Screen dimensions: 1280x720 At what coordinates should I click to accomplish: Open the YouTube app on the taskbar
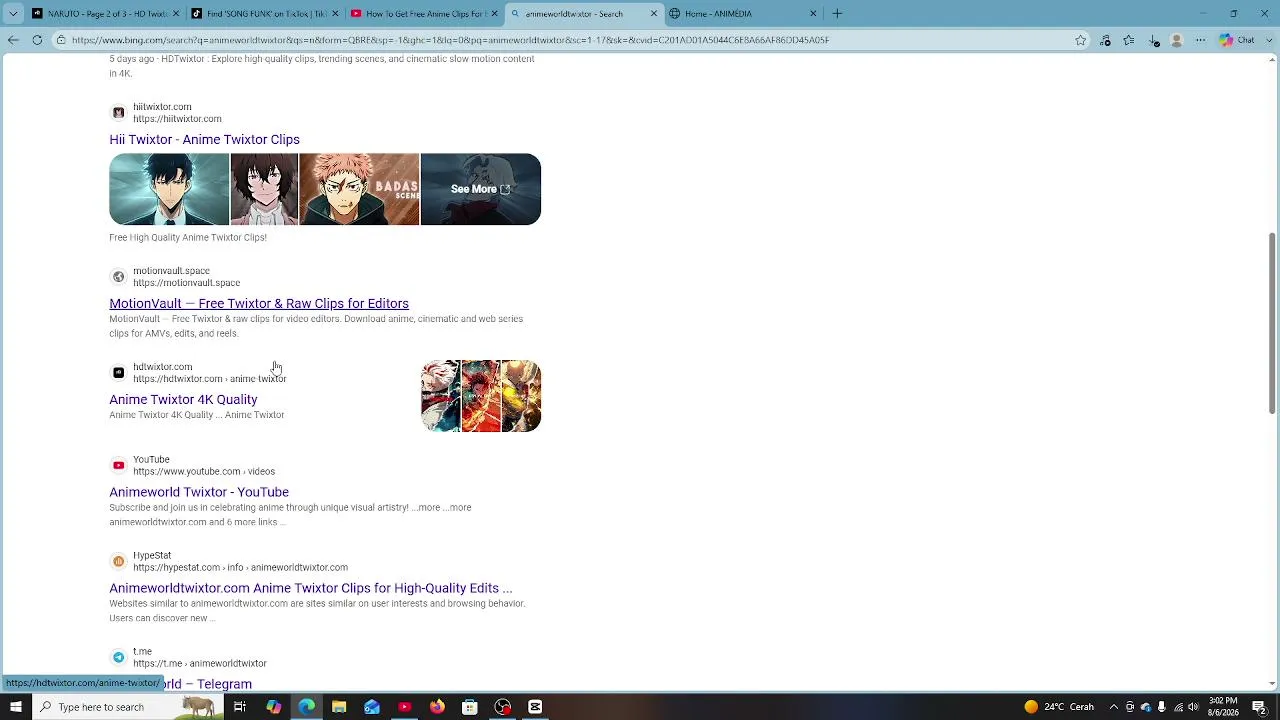pyautogui.click(x=404, y=707)
